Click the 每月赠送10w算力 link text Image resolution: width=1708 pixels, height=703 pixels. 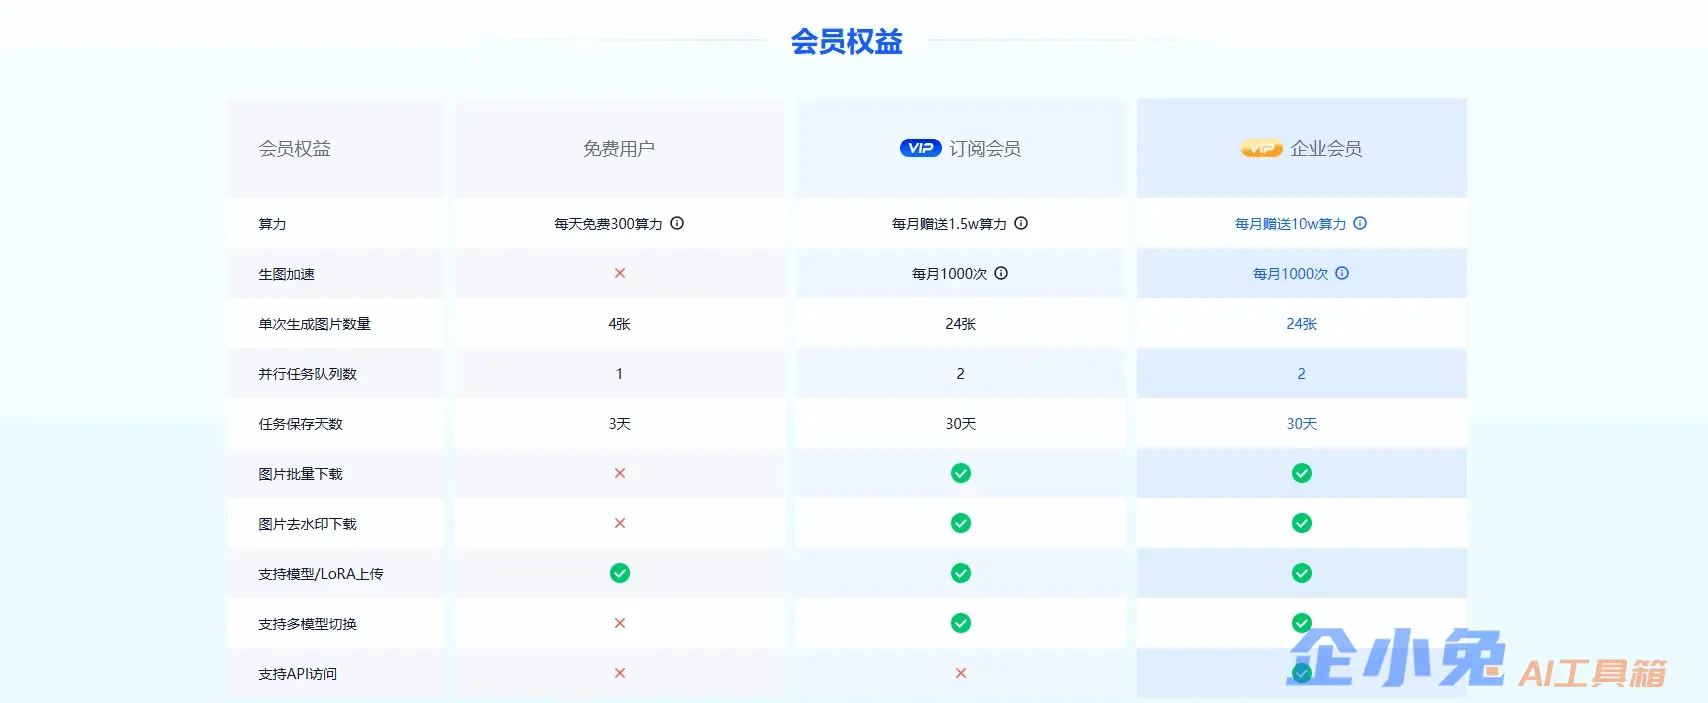tap(1290, 224)
